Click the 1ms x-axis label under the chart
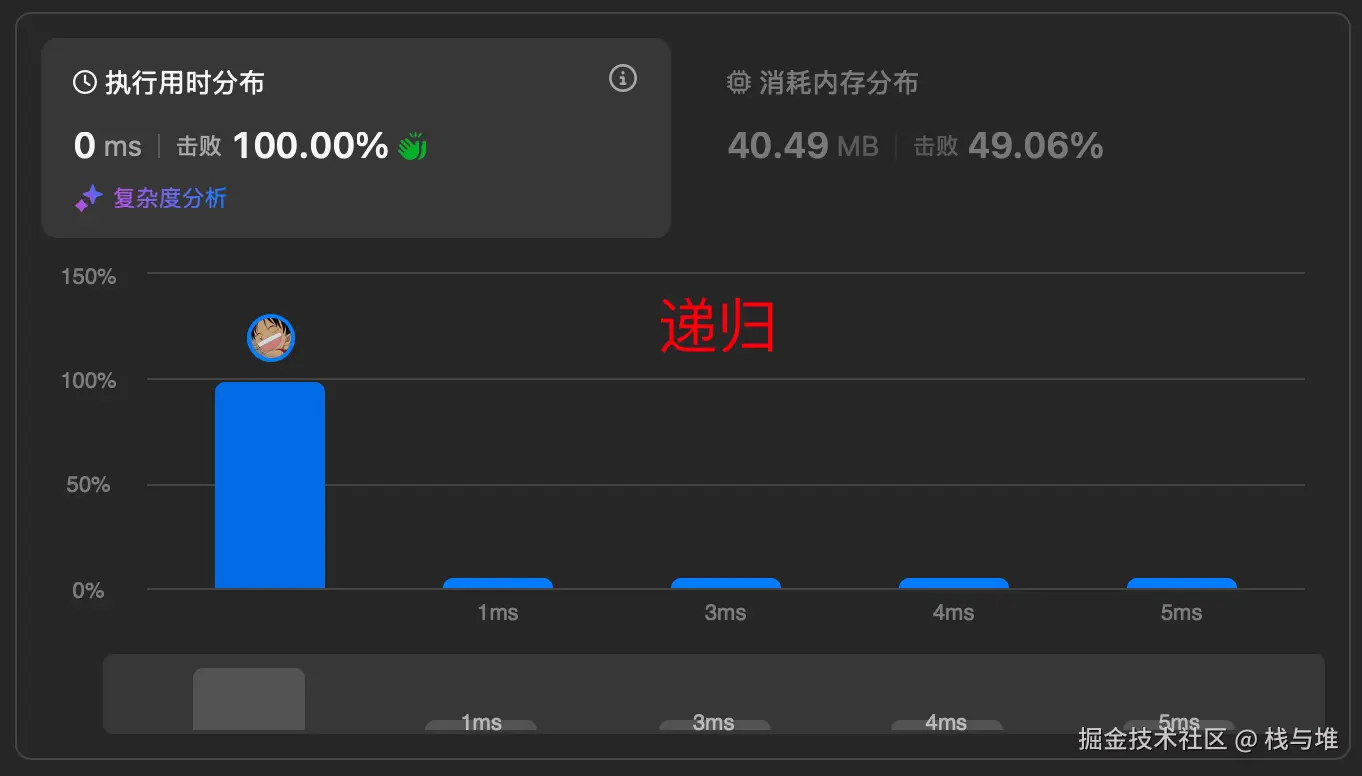This screenshot has height=776, width=1362. pos(498,612)
